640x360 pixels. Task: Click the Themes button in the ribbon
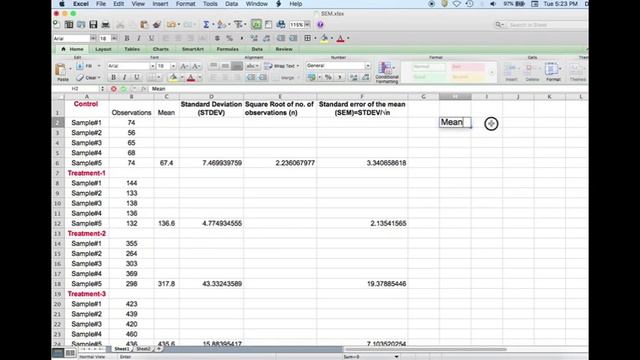coord(577,72)
